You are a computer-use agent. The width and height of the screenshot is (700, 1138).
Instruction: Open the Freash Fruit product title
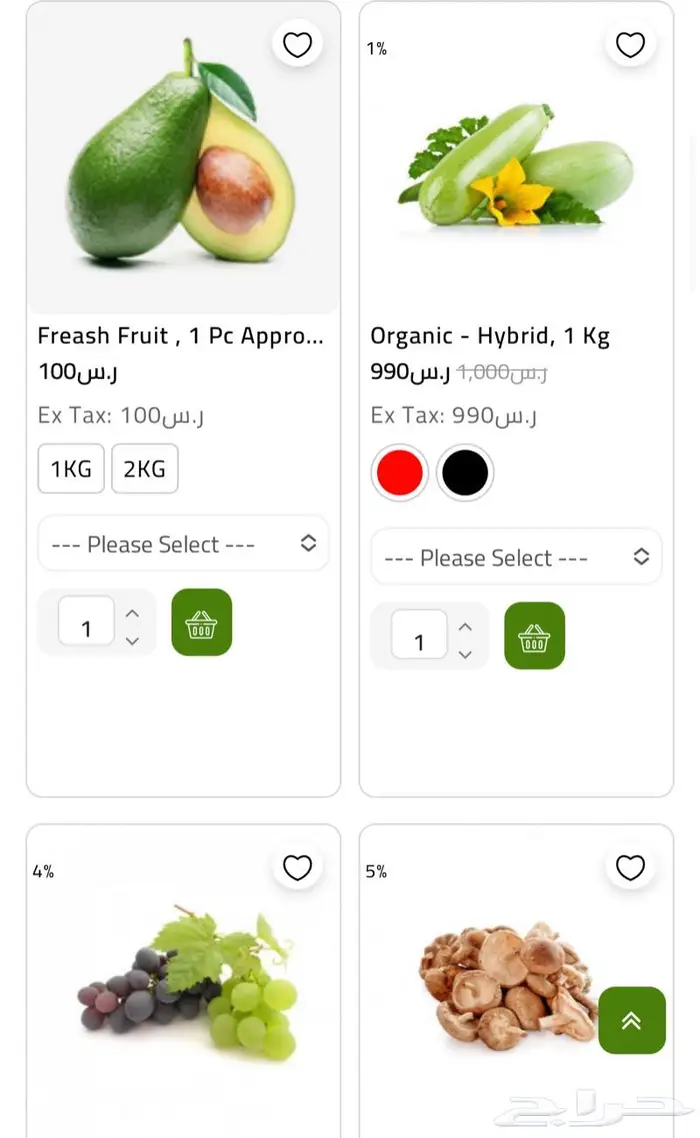181,336
